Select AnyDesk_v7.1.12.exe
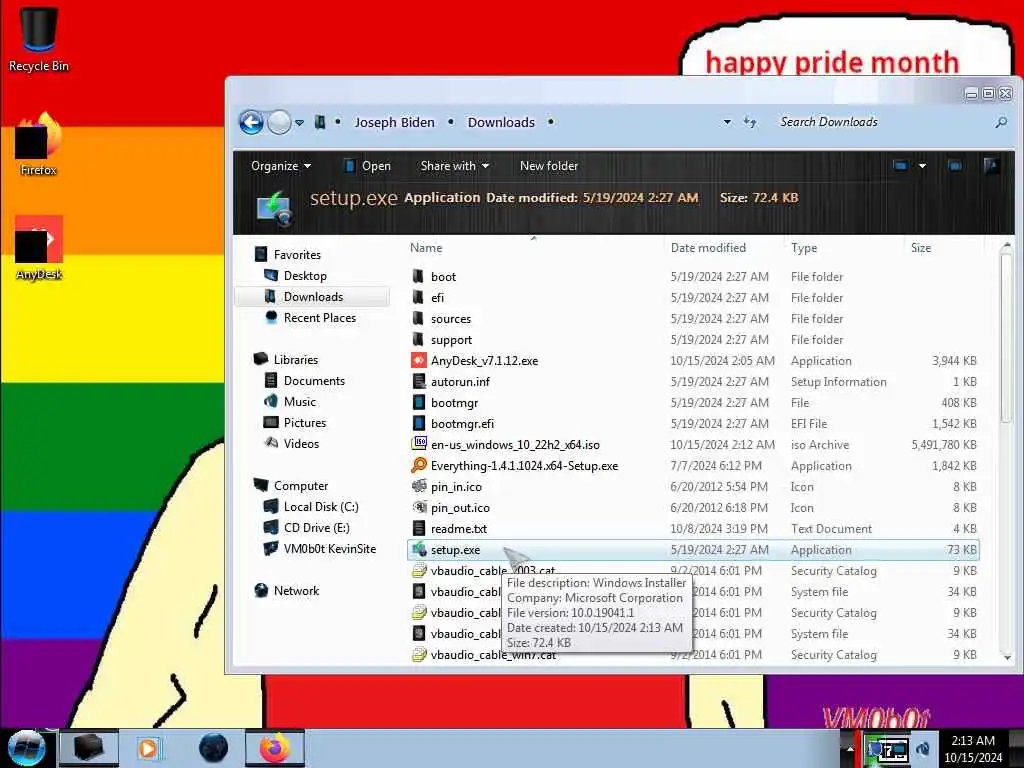The height and width of the screenshot is (768, 1024). (484, 360)
